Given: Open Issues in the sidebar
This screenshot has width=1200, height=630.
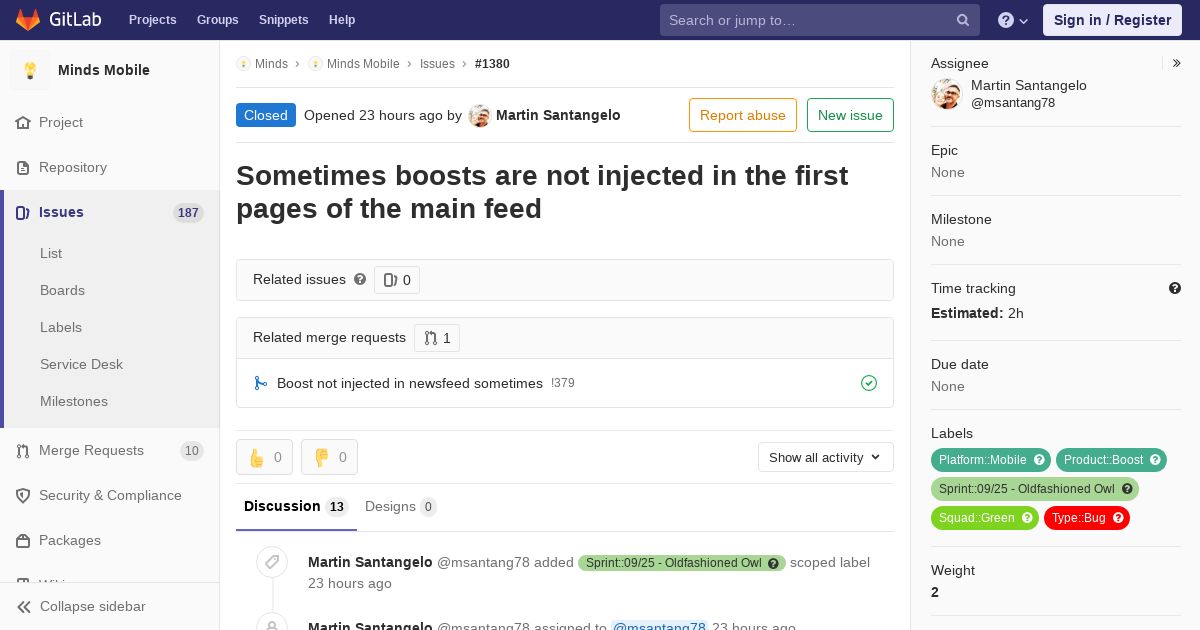Looking at the screenshot, I should 61,212.
